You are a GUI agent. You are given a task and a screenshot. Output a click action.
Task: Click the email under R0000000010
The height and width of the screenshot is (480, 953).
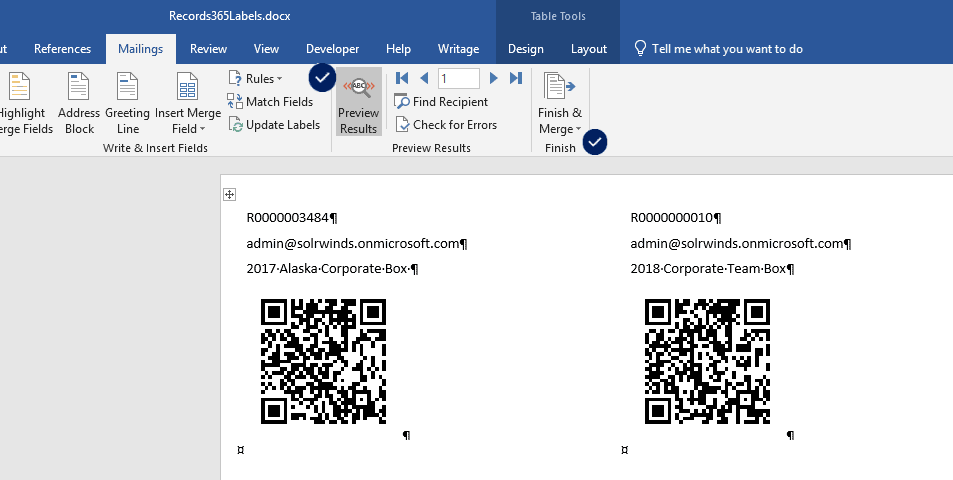click(737, 244)
